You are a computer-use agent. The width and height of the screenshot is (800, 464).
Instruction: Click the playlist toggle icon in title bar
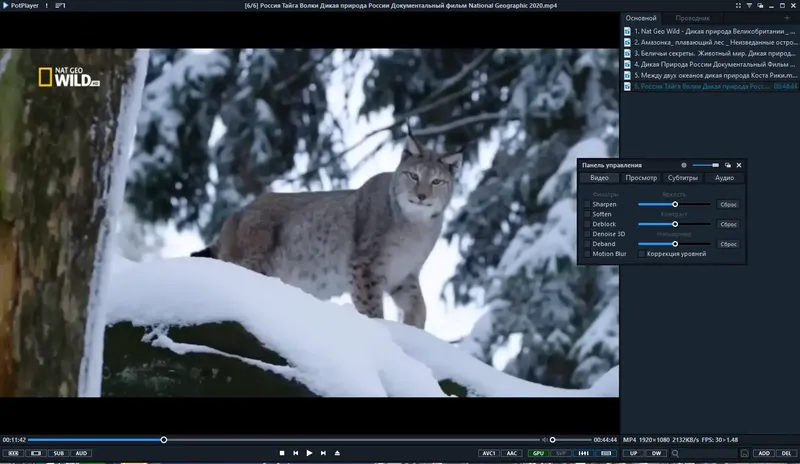[60, 6]
